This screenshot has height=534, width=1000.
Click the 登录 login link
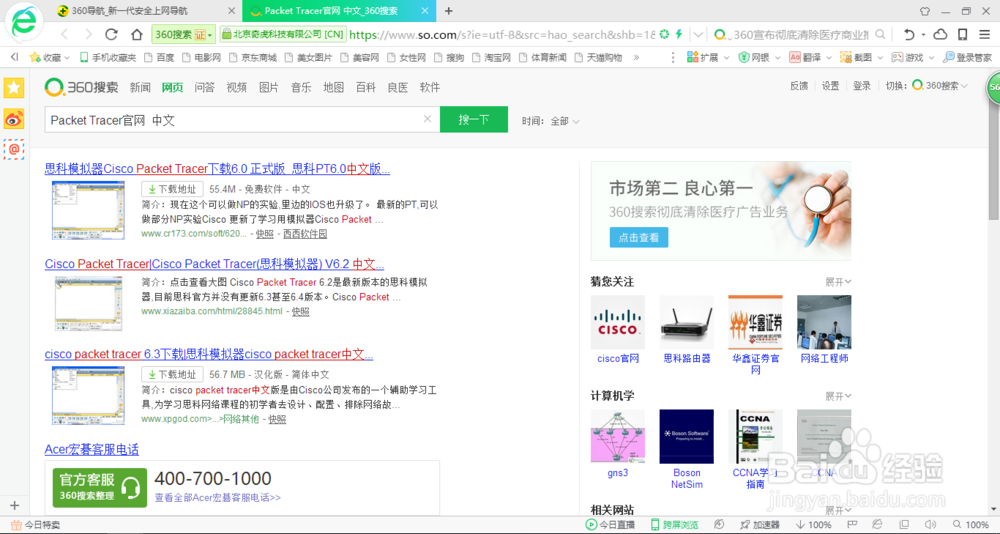[862, 85]
